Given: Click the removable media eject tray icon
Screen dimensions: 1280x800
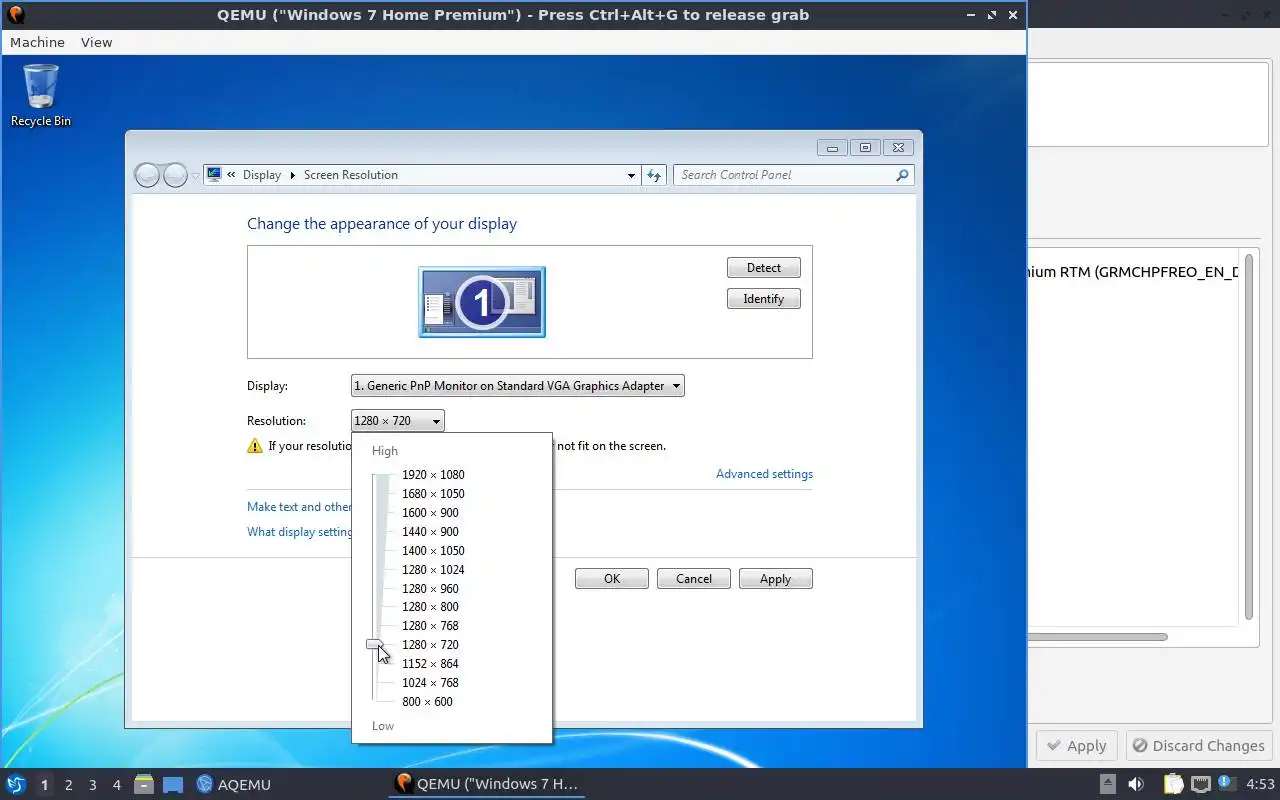Looking at the screenshot, I should click(1108, 784).
